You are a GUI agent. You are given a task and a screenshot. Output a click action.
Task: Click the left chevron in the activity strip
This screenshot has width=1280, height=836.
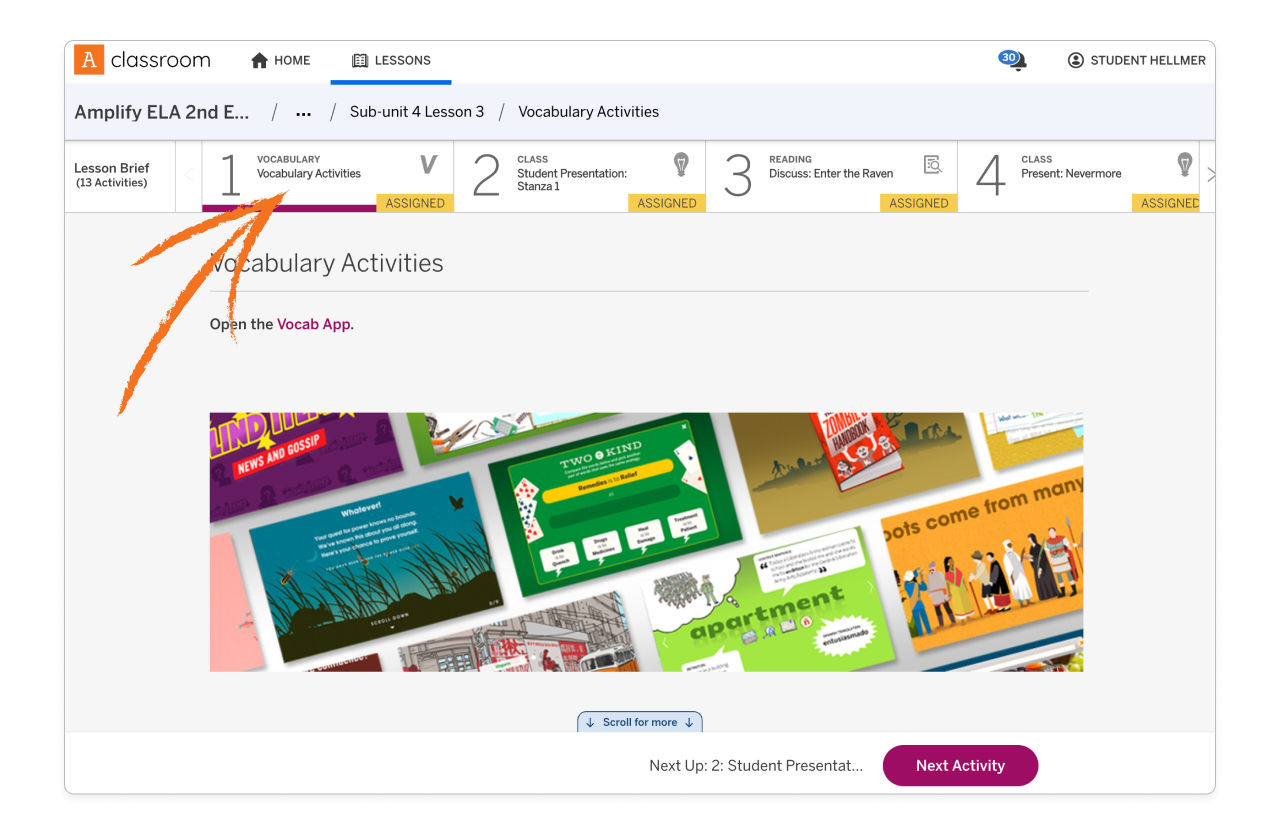(188, 174)
